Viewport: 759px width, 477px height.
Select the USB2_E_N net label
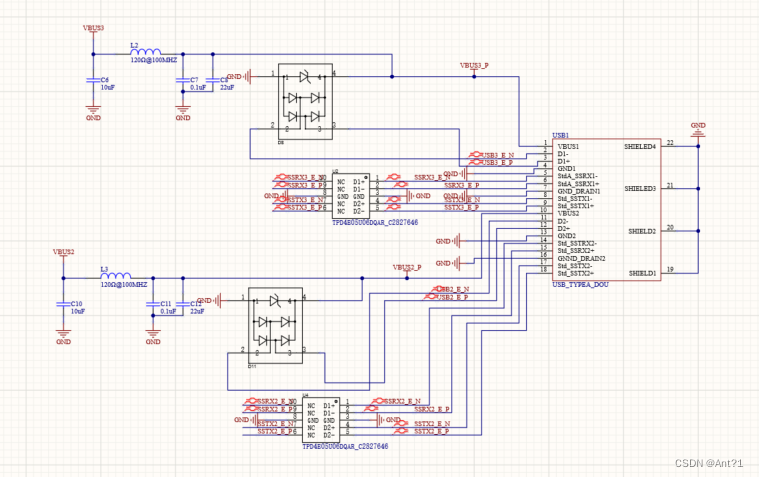[x=453, y=289]
